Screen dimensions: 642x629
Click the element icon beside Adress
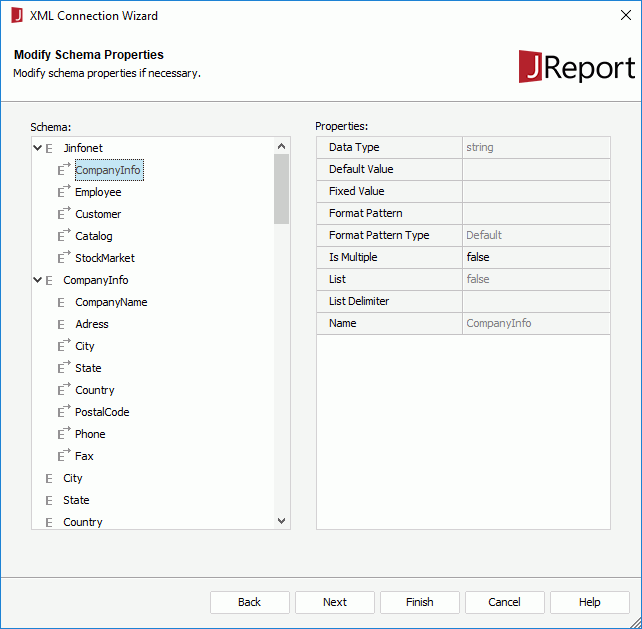[61, 325]
